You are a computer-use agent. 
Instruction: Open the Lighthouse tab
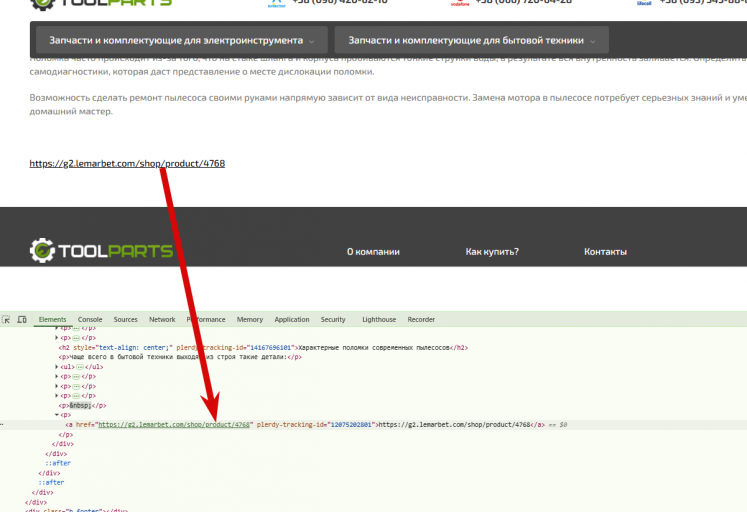(379, 320)
